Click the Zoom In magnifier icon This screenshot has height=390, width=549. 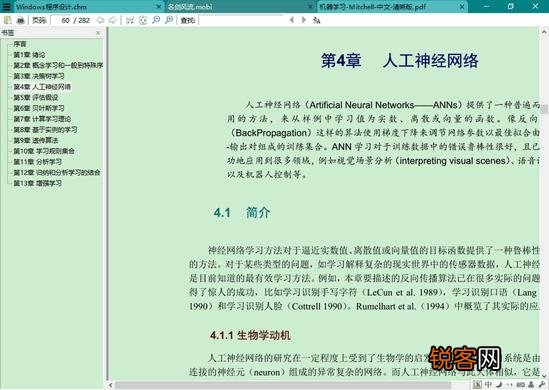[169, 20]
